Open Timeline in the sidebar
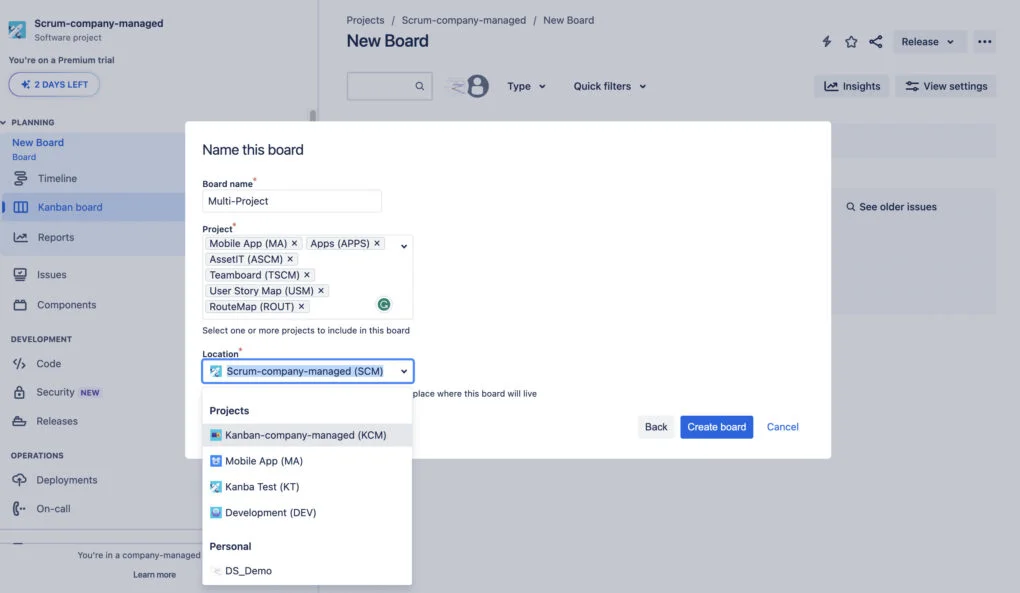Image resolution: width=1020 pixels, height=593 pixels. coord(57,178)
